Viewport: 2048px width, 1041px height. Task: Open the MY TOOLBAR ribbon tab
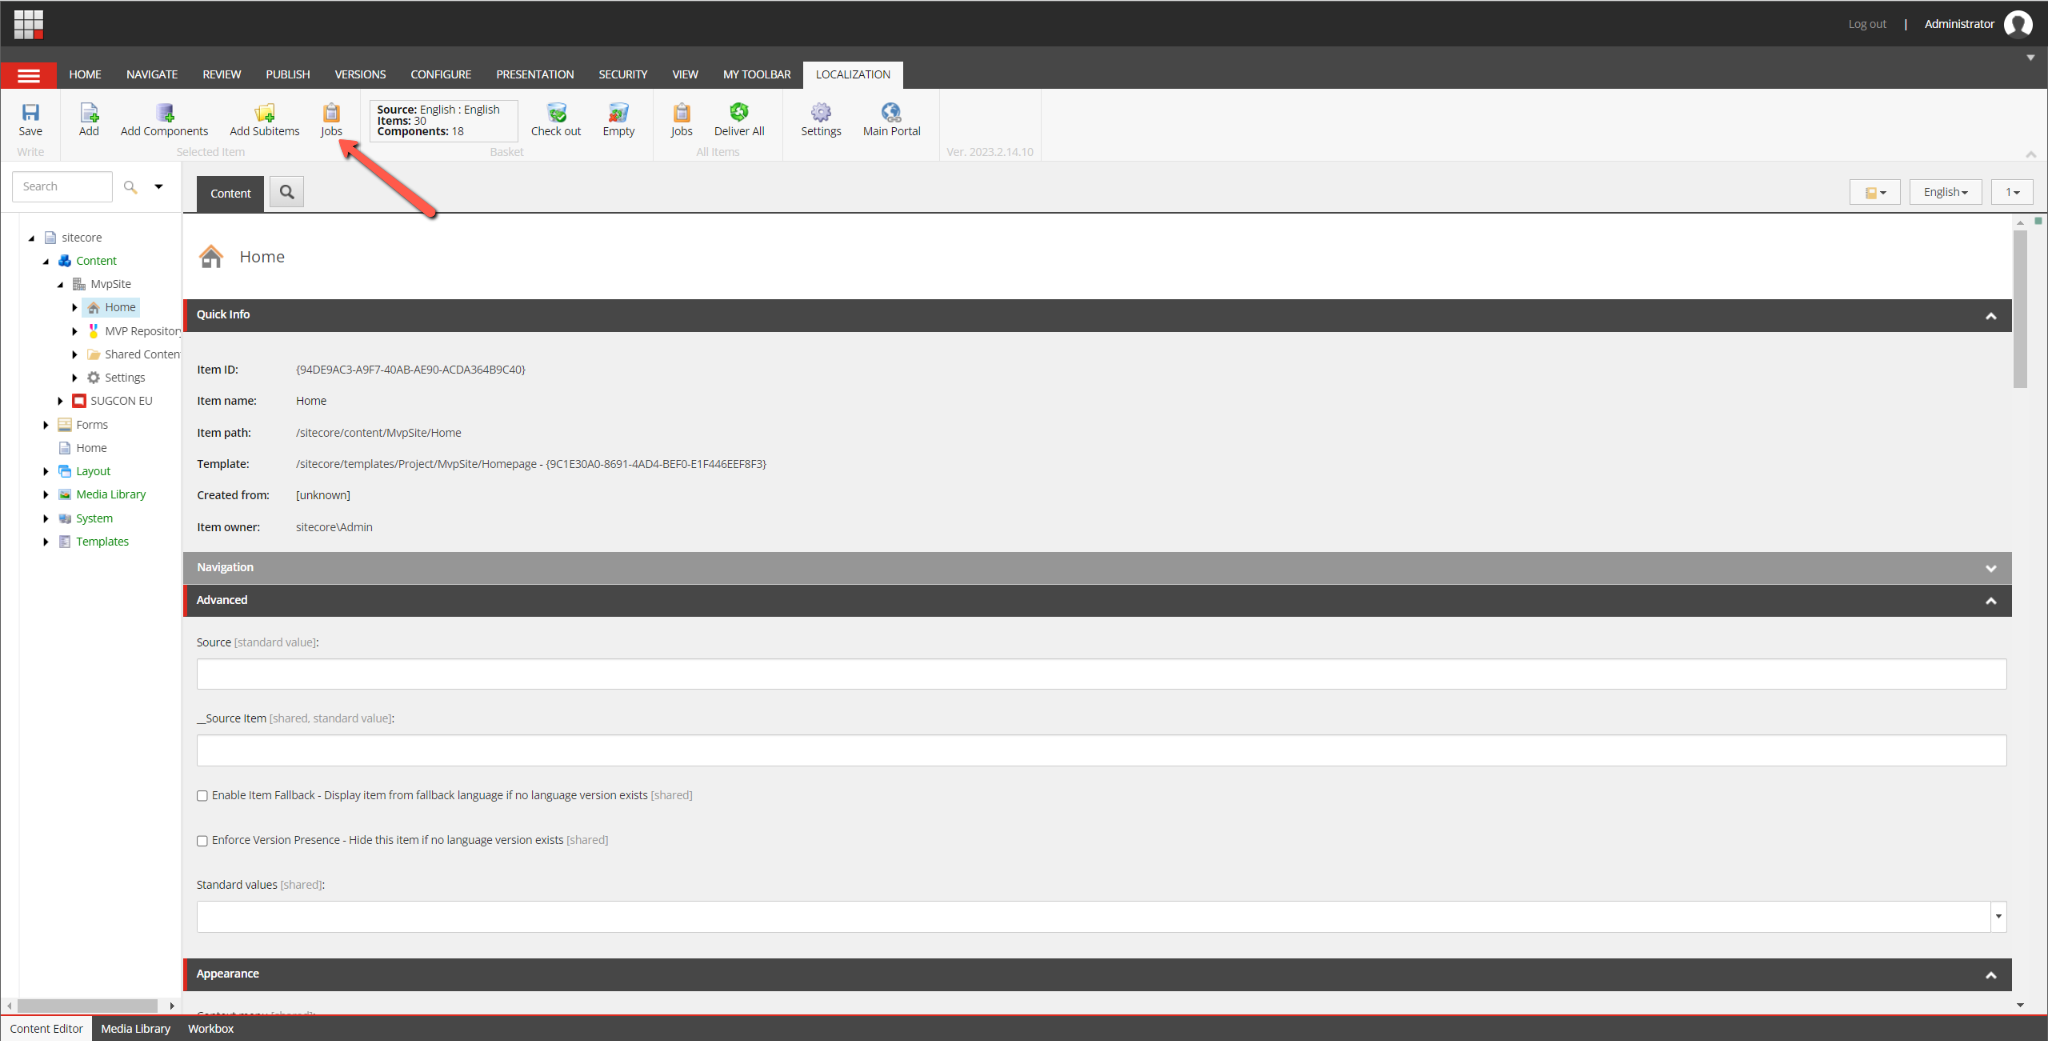[757, 75]
